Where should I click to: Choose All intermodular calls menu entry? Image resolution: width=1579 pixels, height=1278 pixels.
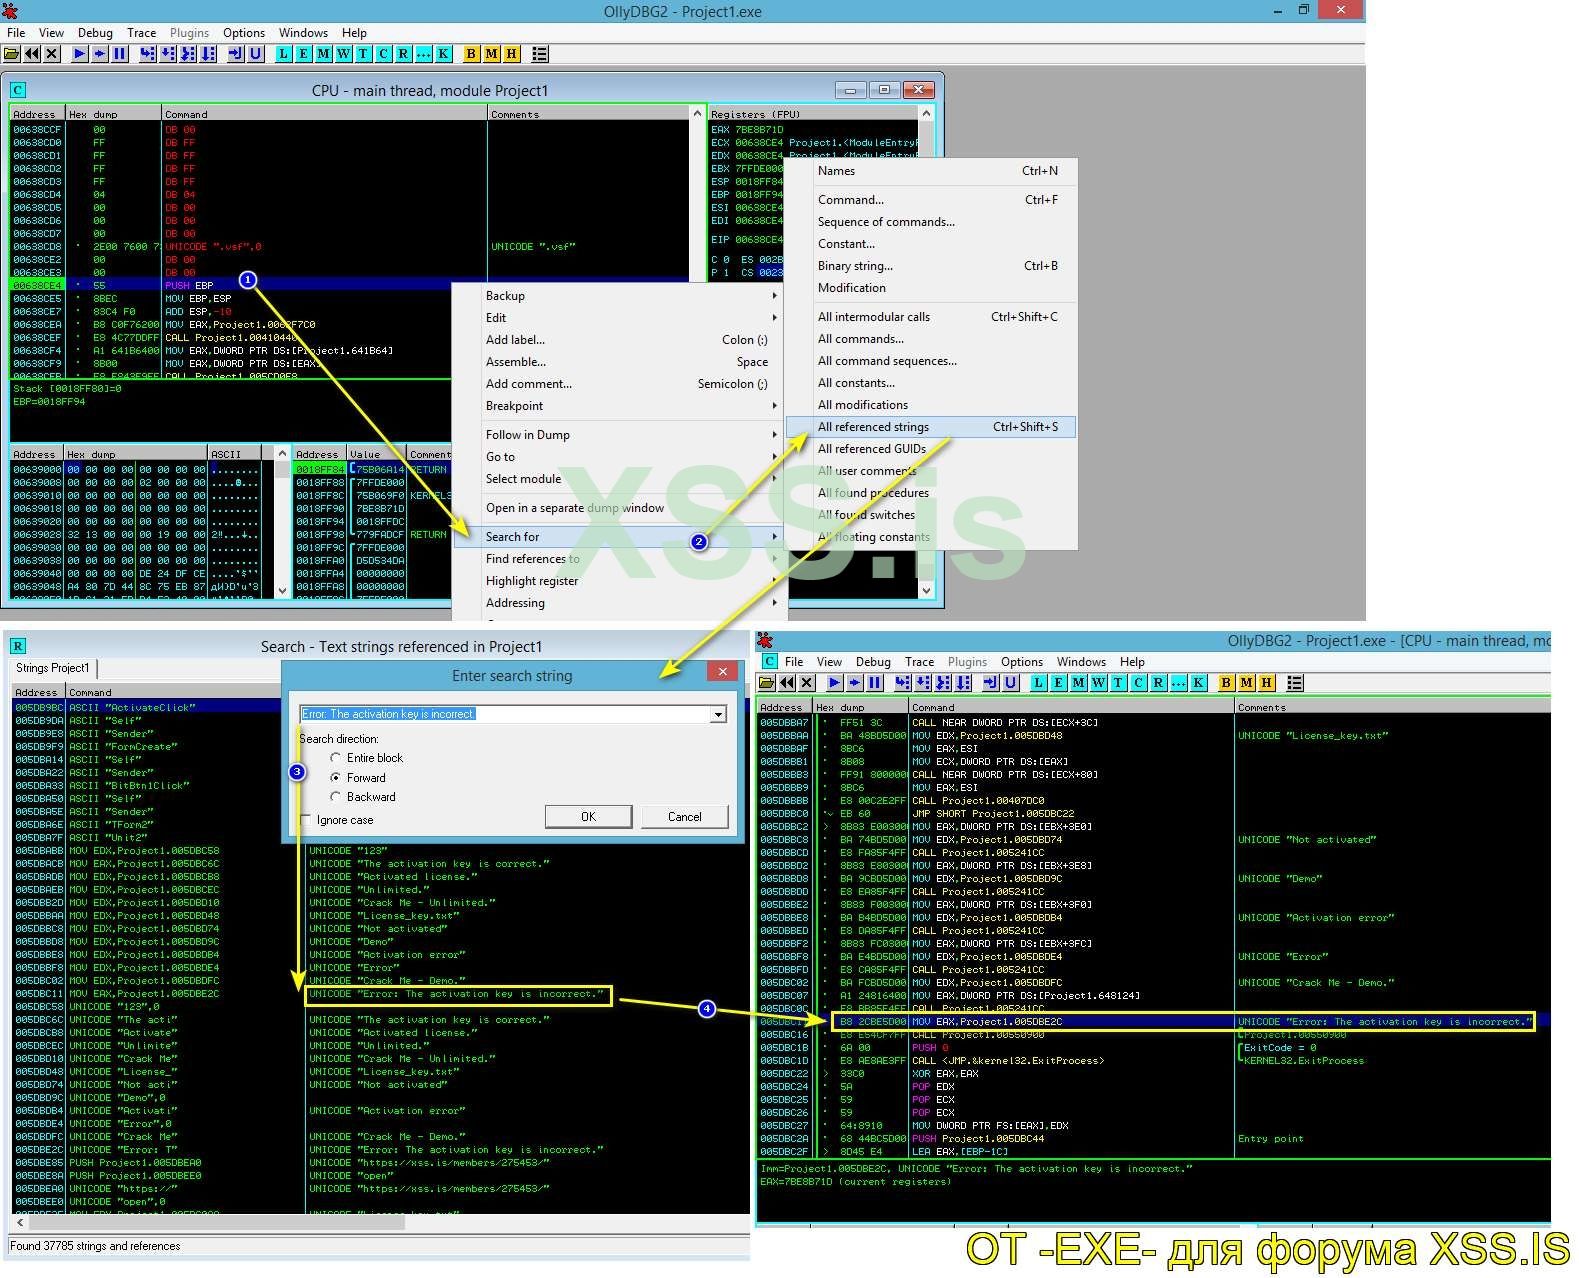tap(931, 317)
